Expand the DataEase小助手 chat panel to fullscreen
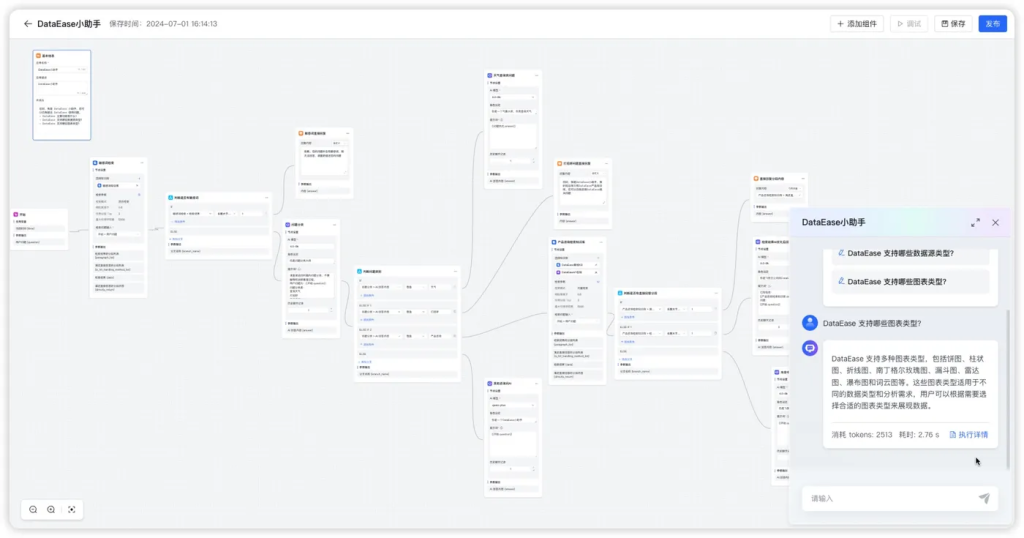The height and width of the screenshot is (538, 1024). point(975,223)
